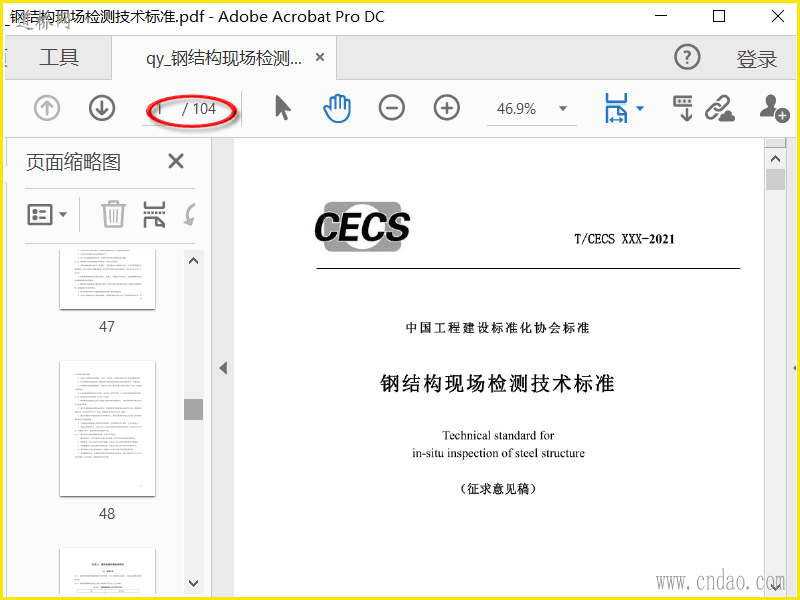Zoom in with the plus button
The height and width of the screenshot is (600, 800).
(446, 108)
